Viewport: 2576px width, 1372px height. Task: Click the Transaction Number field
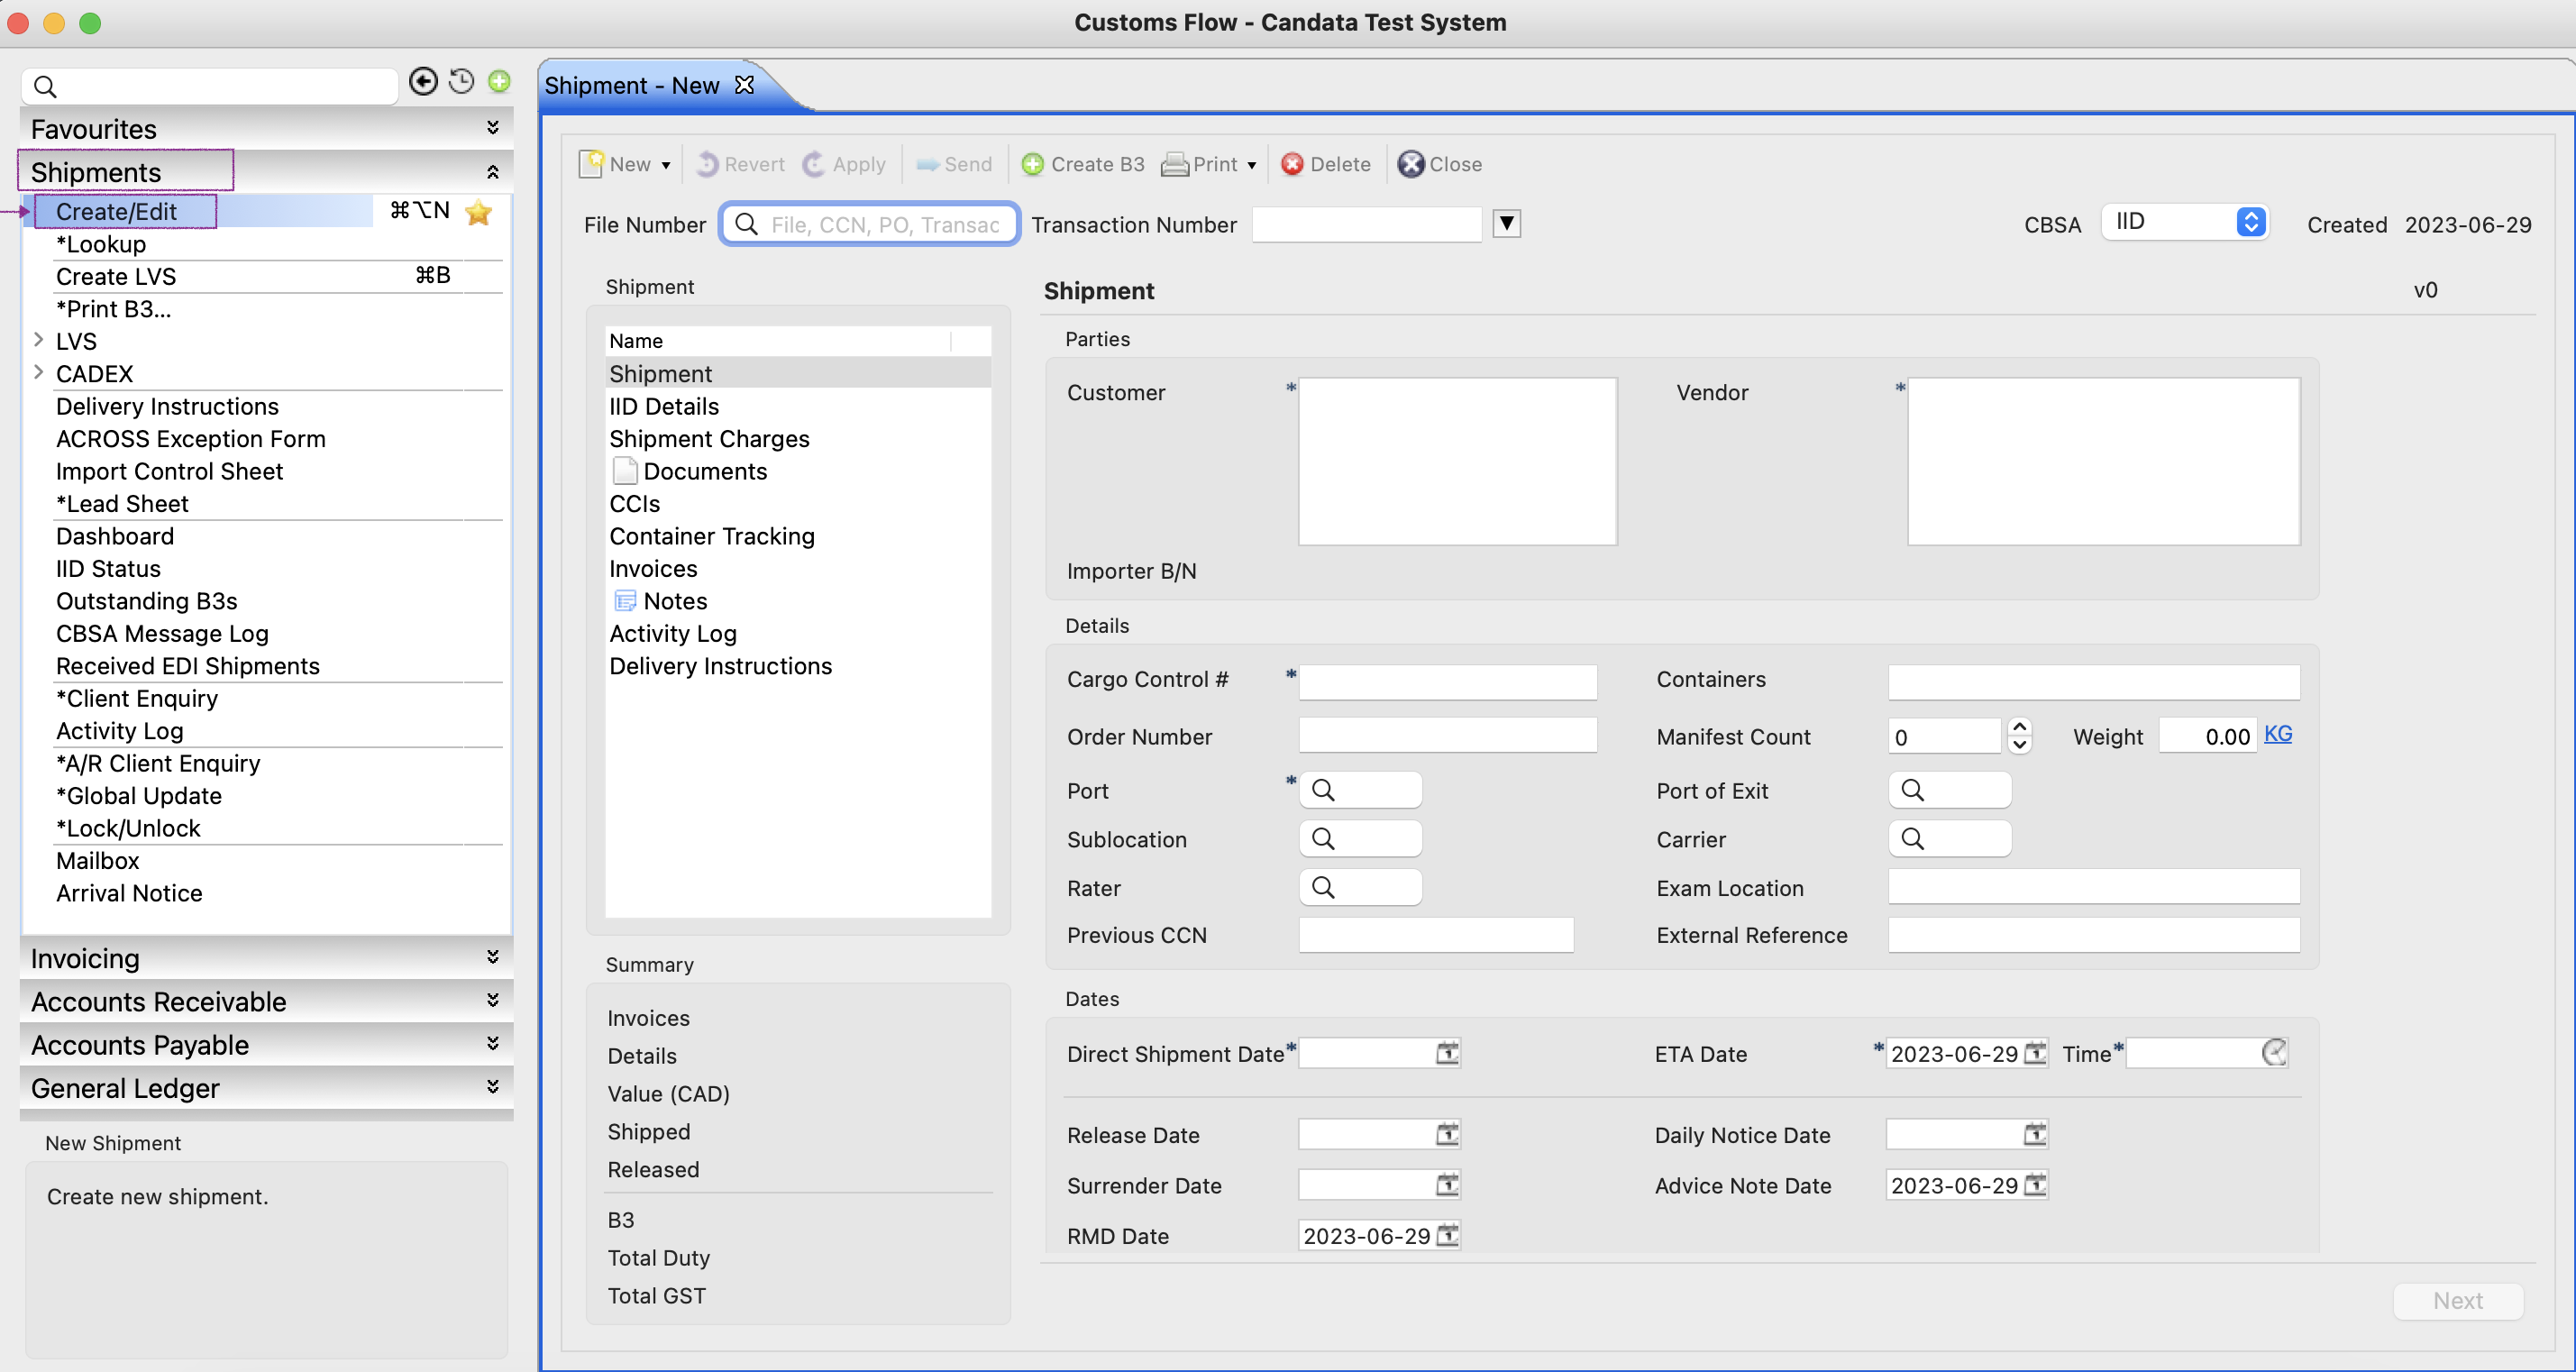pos(1366,224)
